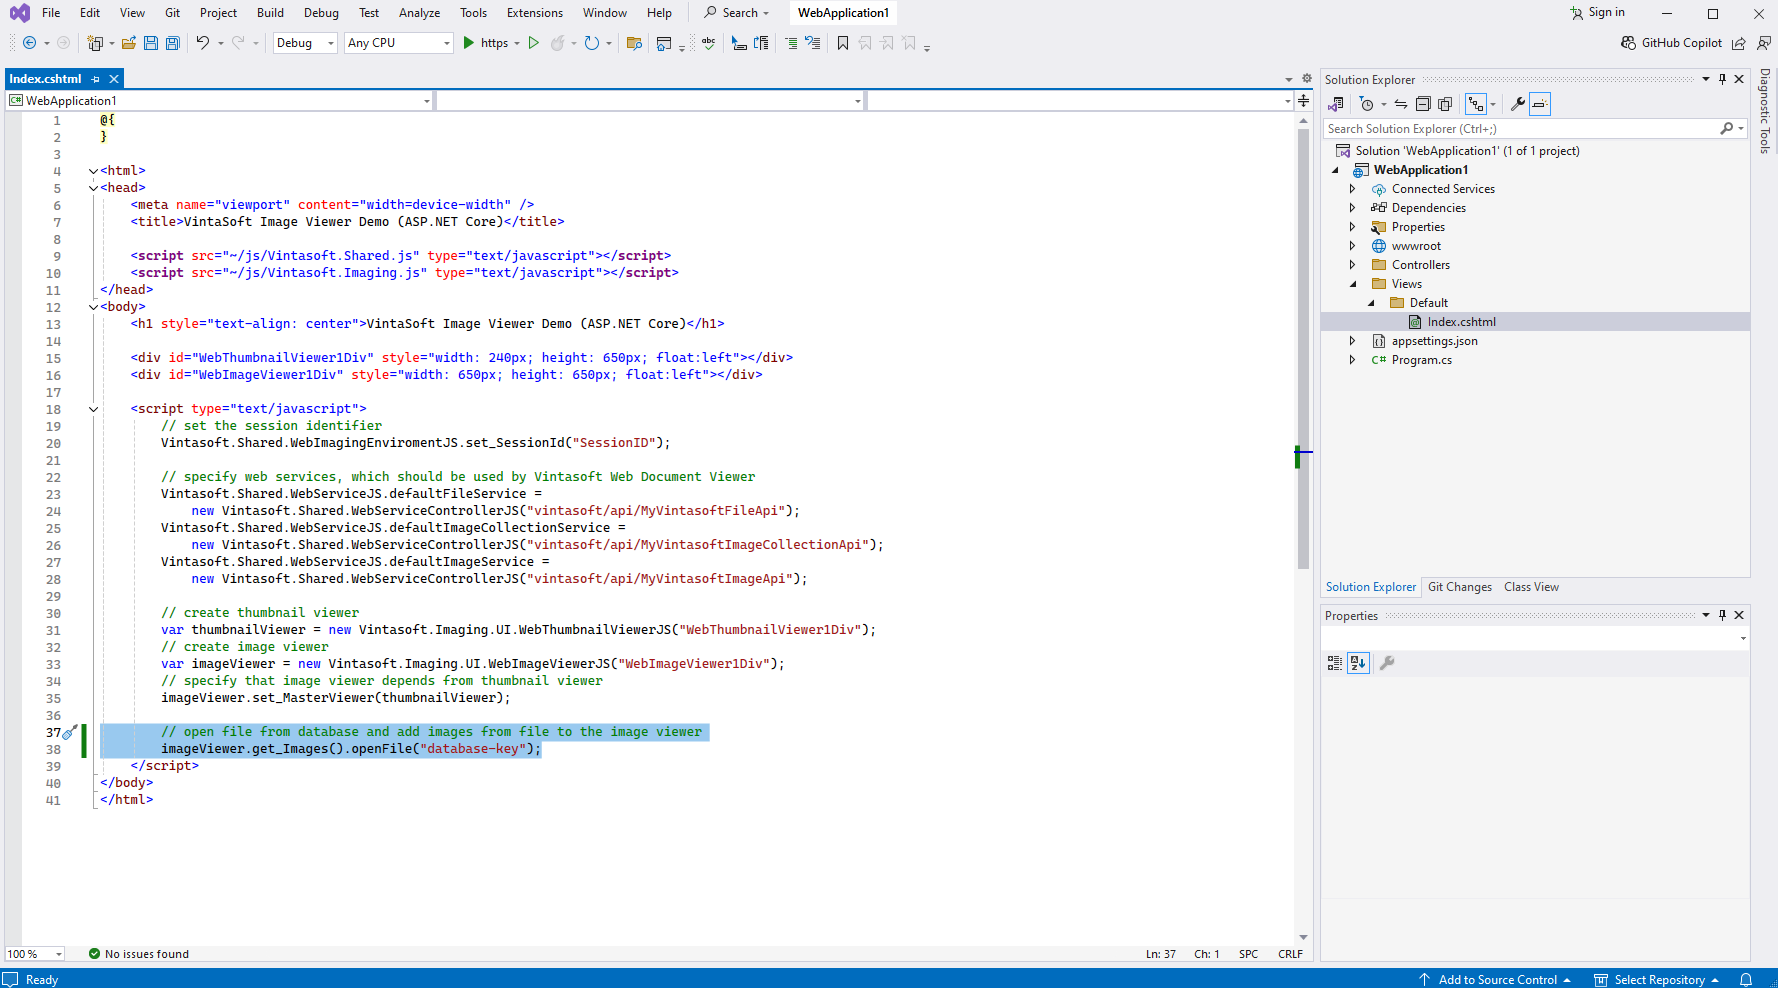Collapse the script block at line 18
Screen dimensions: 1778x988
(x=93, y=409)
